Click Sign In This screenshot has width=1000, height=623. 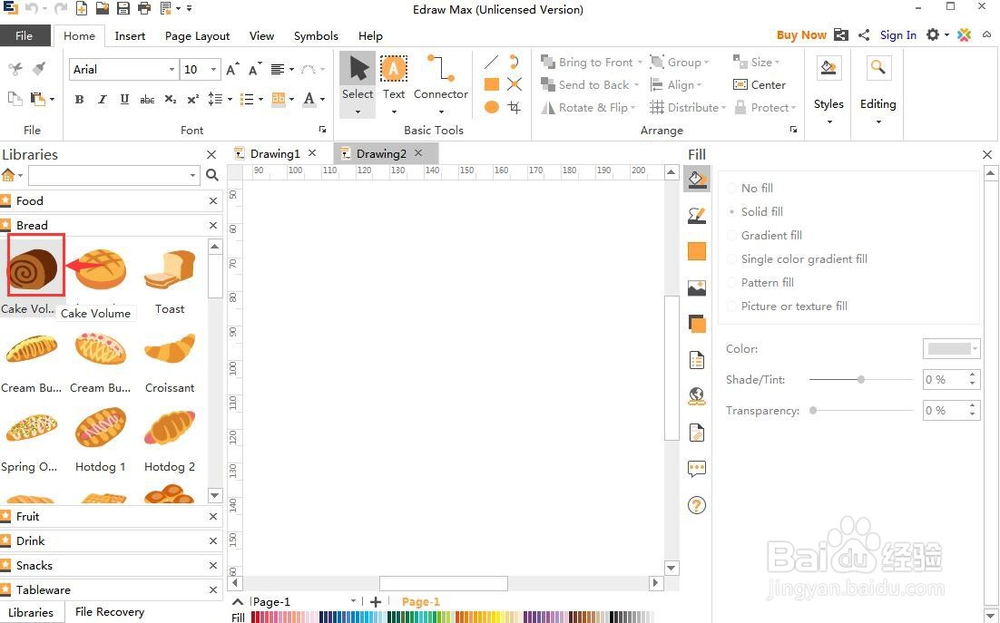pyautogui.click(x=898, y=35)
